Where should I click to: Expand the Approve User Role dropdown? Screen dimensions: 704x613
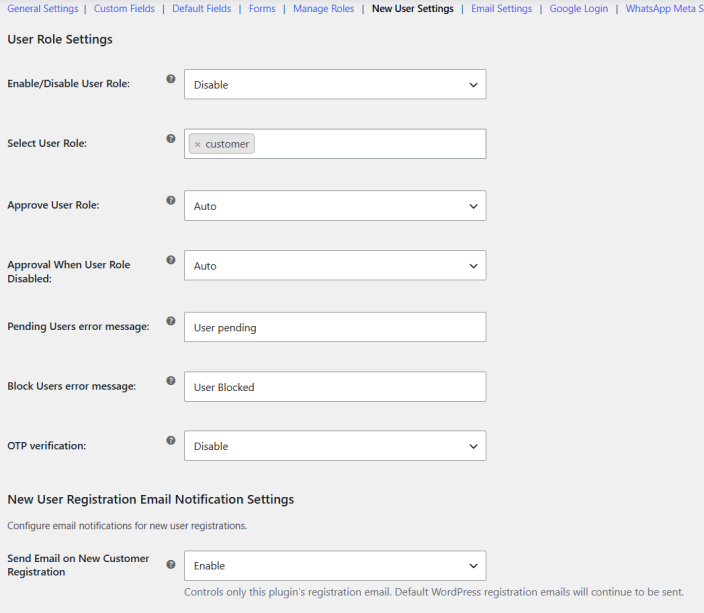(335, 206)
